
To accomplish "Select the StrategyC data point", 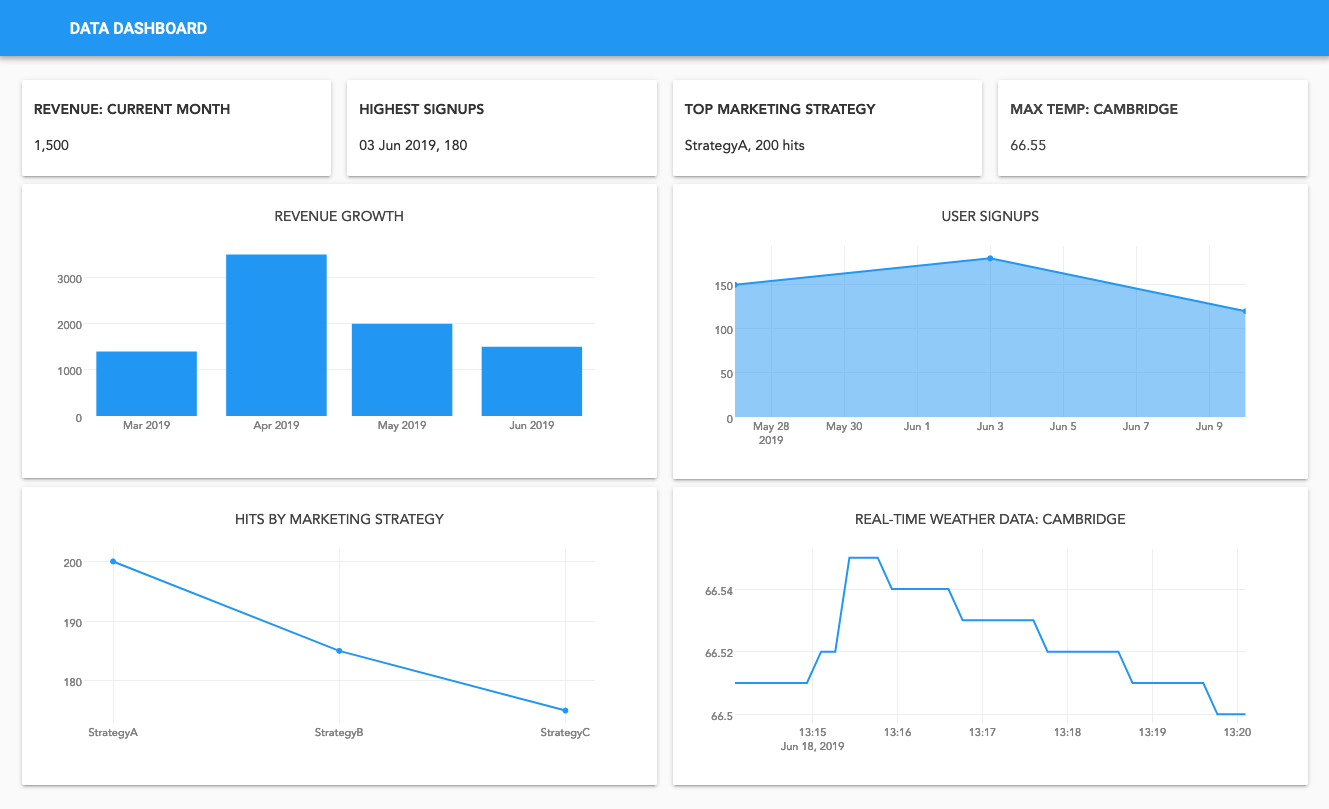I will (x=564, y=709).
